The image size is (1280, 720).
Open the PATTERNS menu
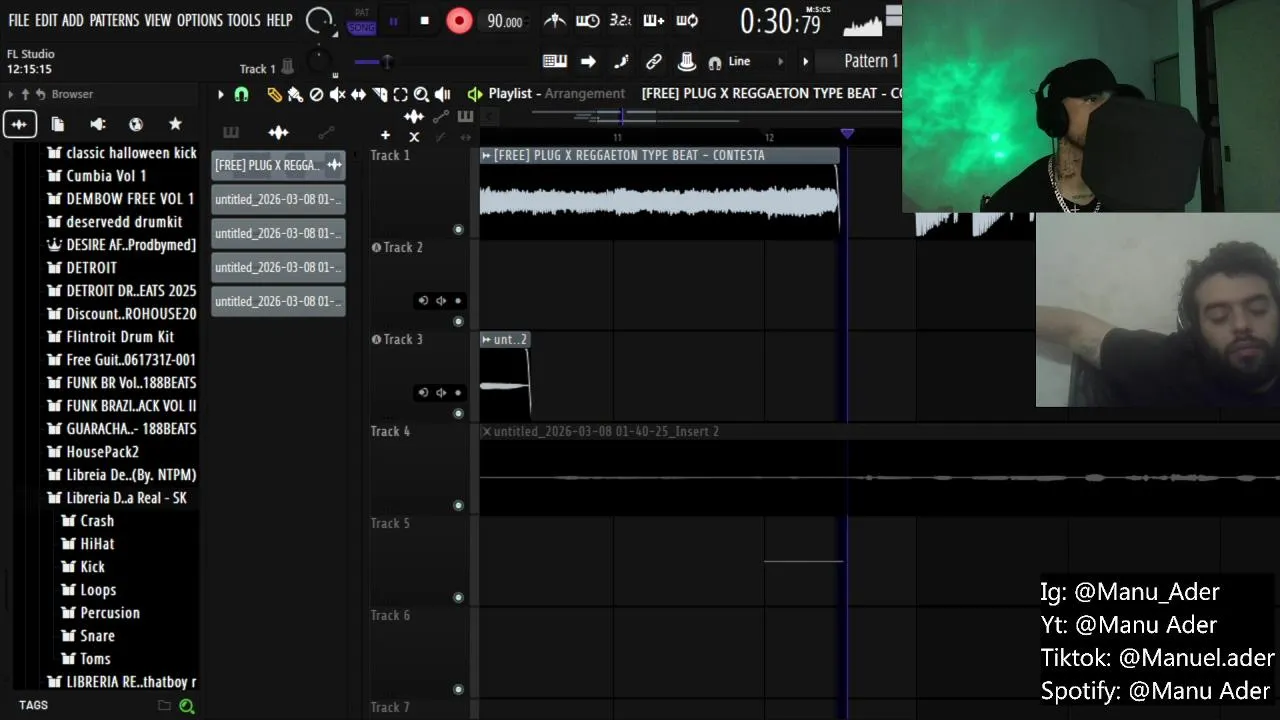114,20
